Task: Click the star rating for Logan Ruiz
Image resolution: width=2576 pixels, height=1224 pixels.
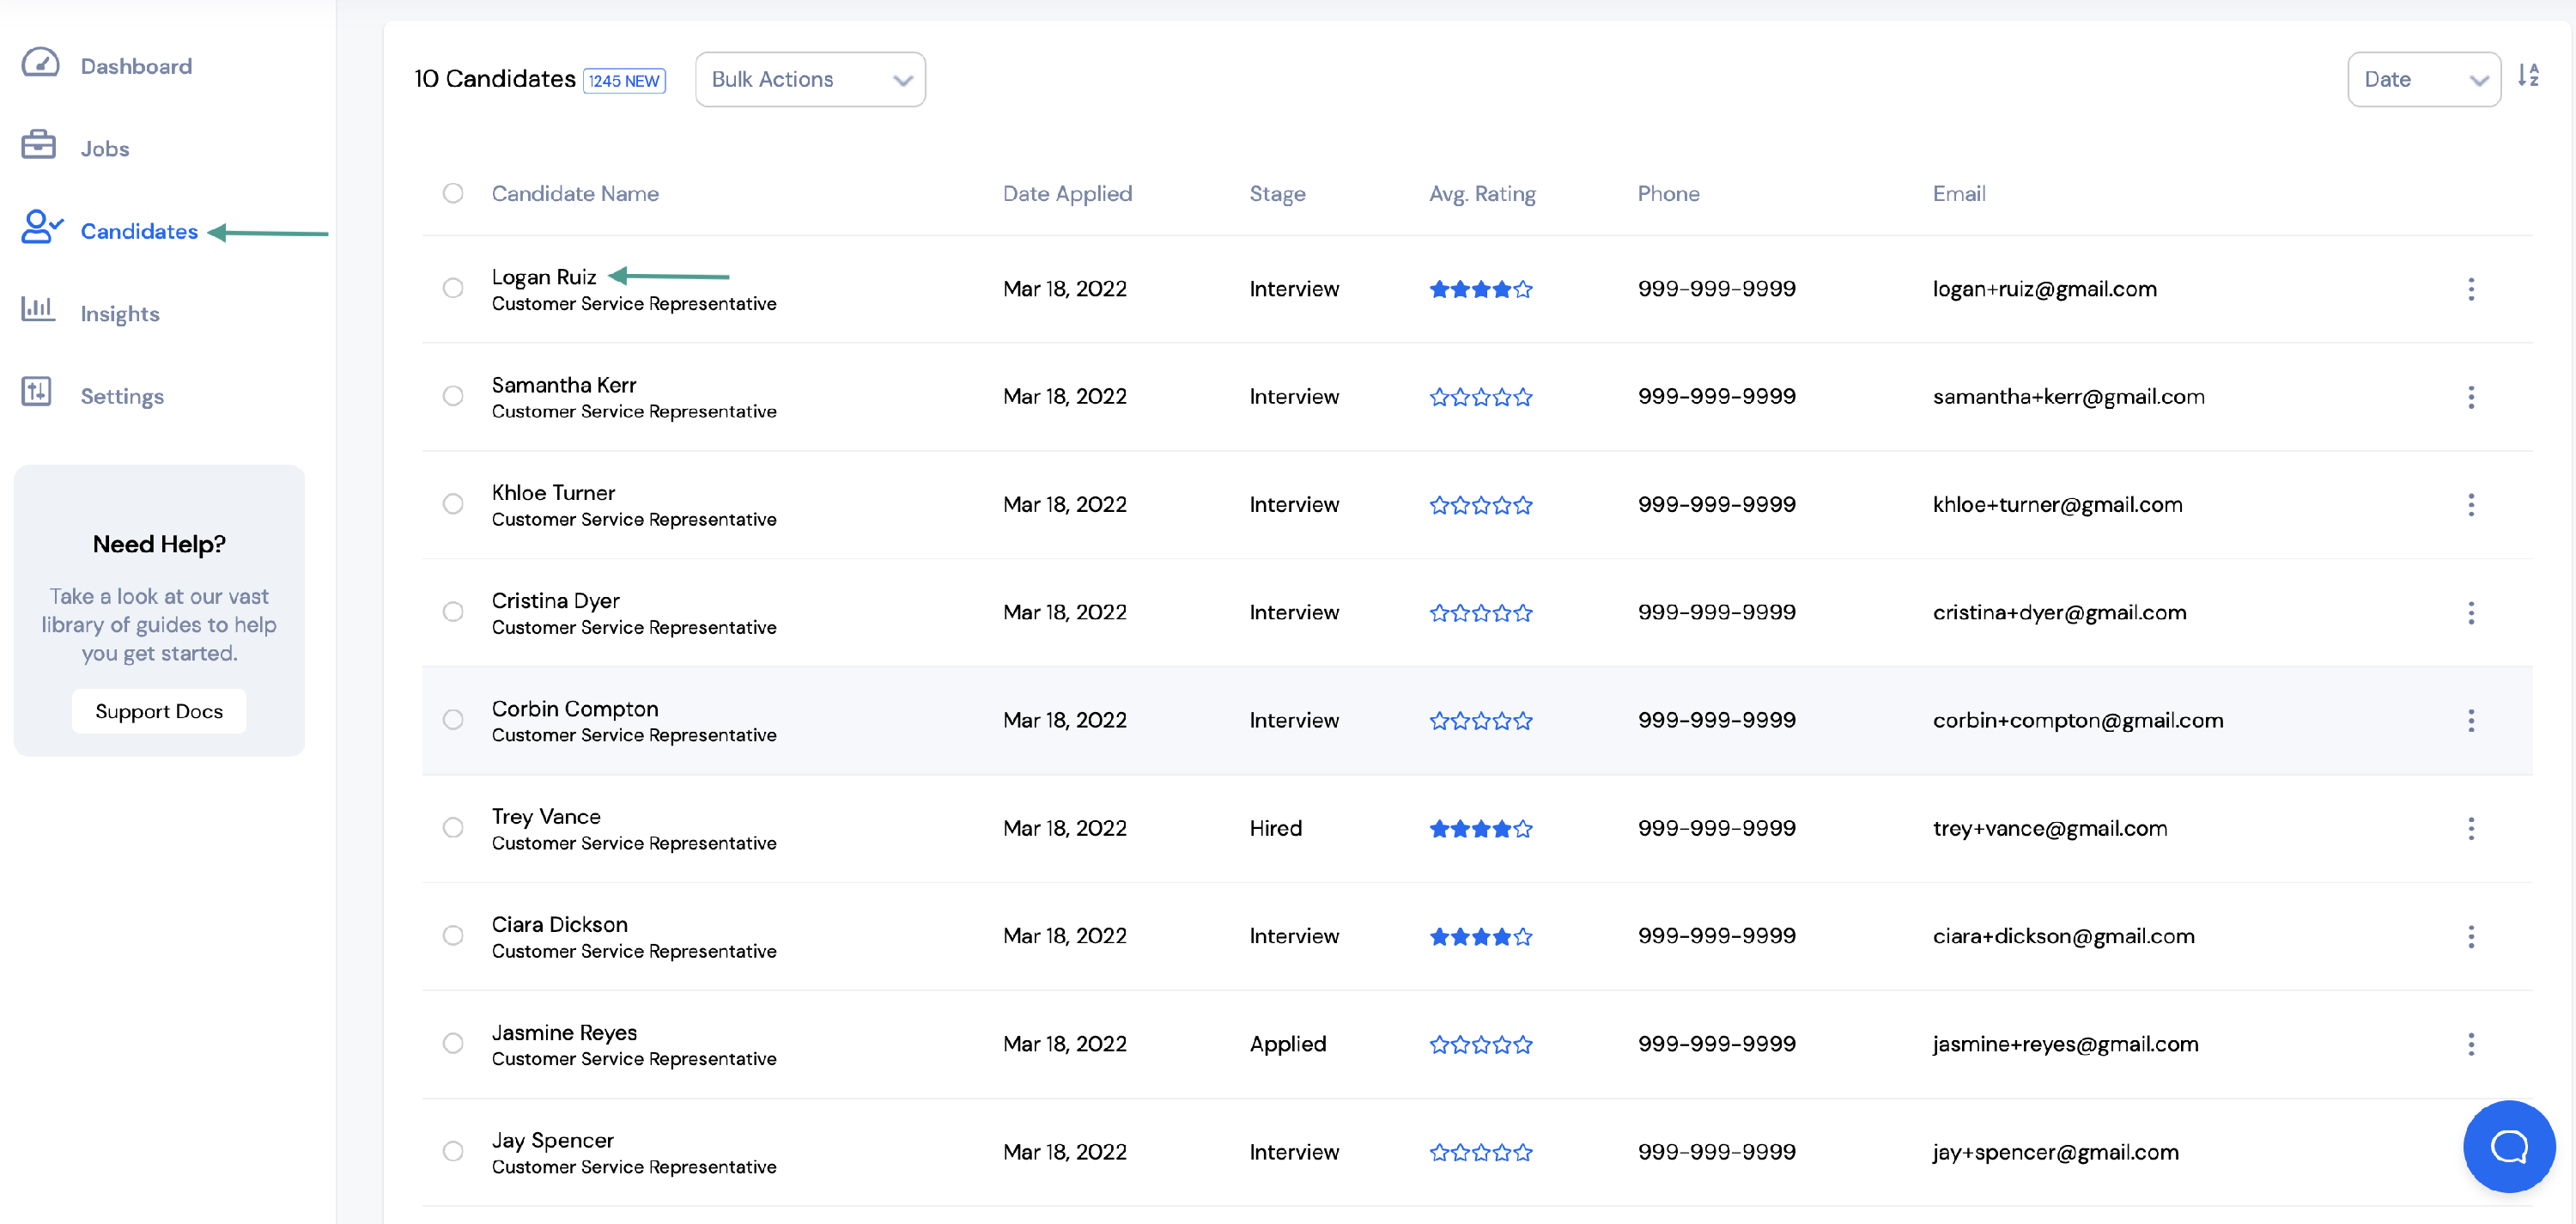Action: [1480, 289]
